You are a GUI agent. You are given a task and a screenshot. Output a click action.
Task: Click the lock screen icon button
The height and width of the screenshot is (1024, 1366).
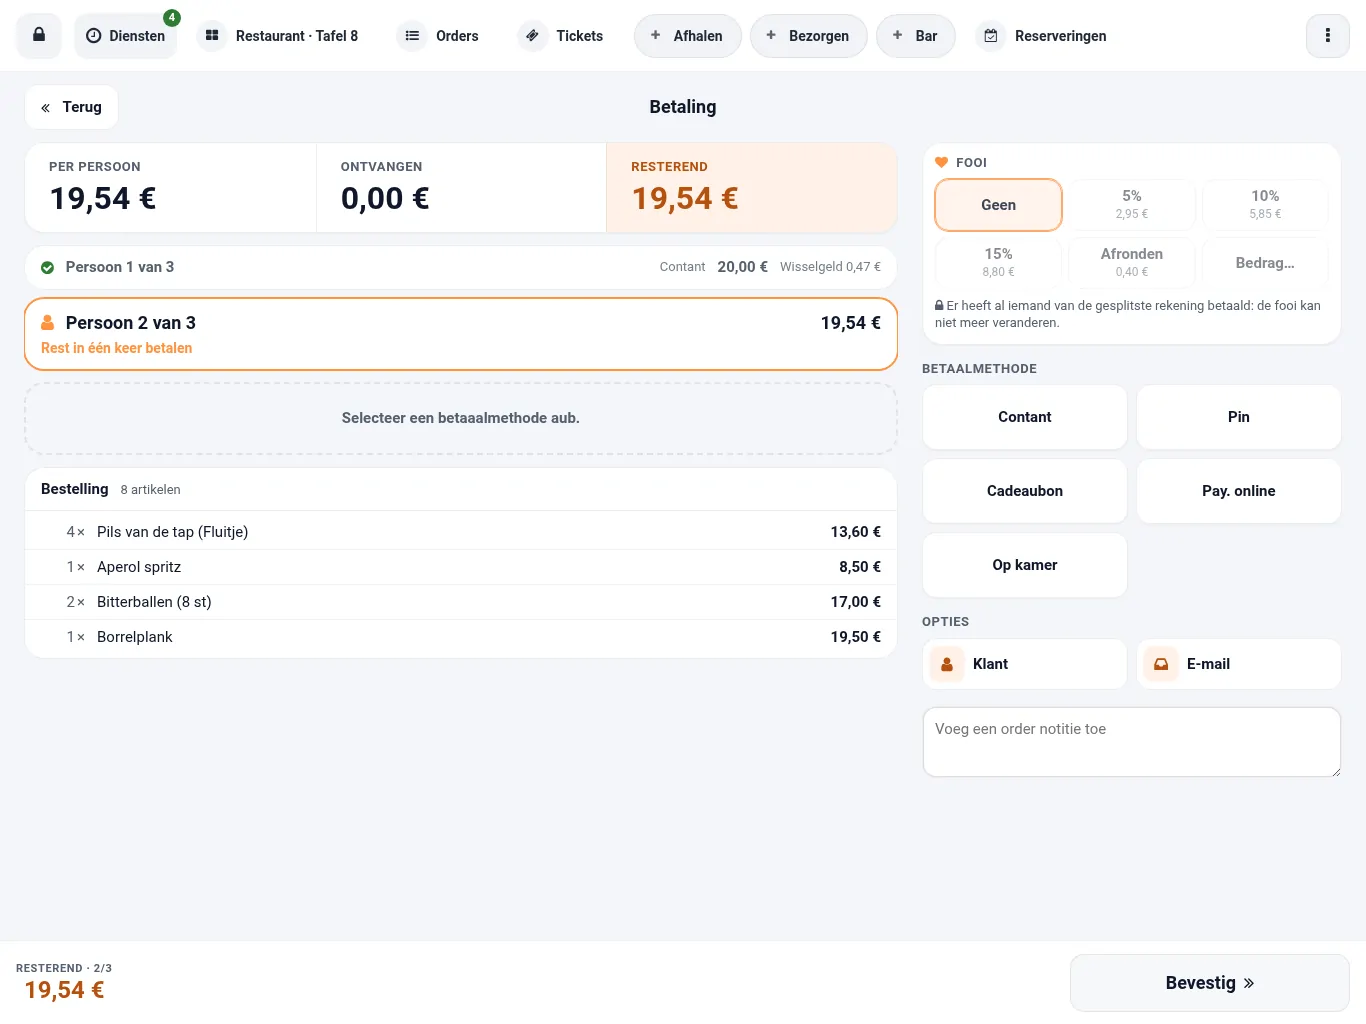39,36
